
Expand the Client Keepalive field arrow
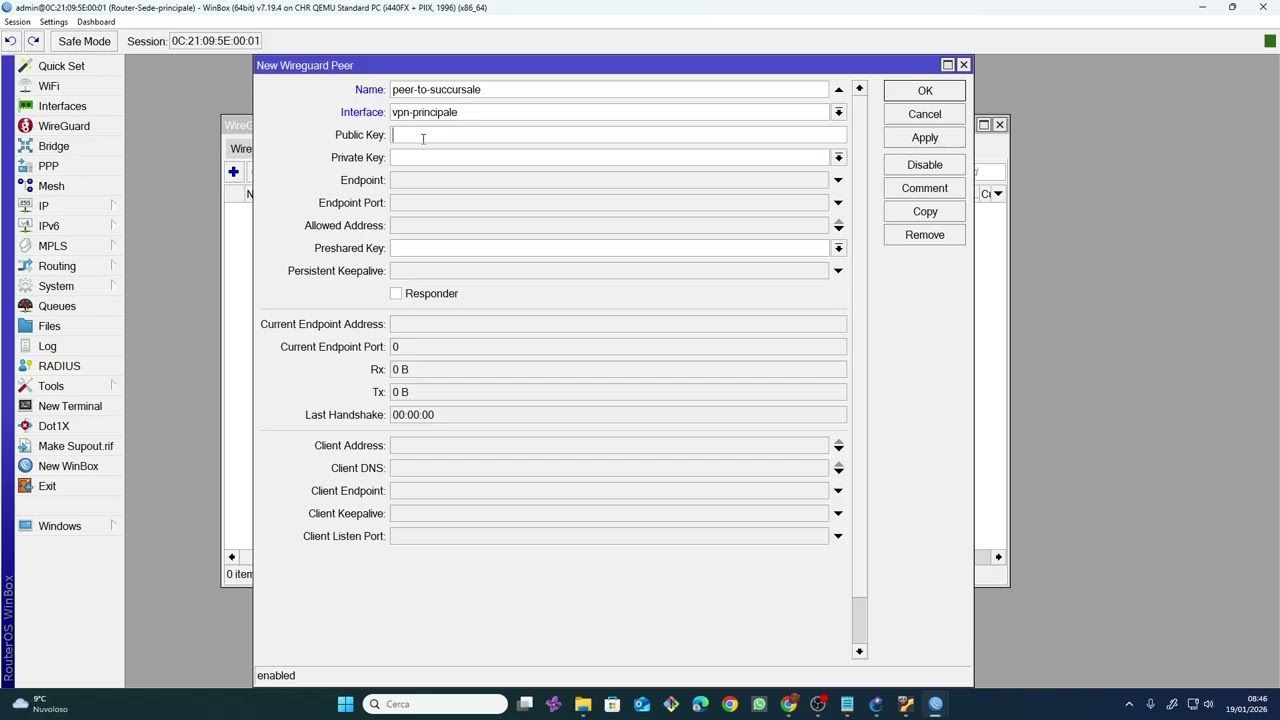[838, 514]
